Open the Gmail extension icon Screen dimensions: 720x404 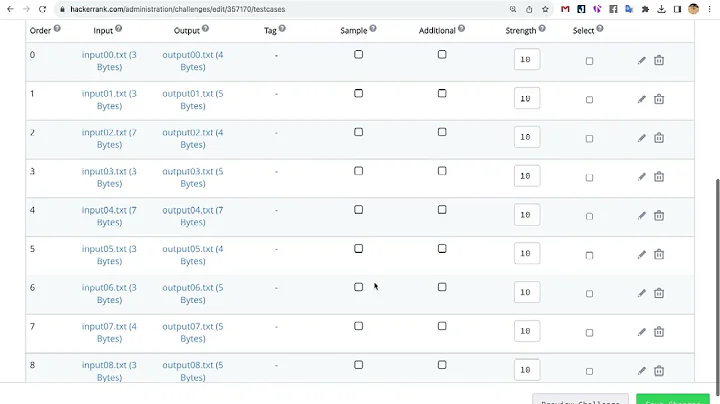565,9
